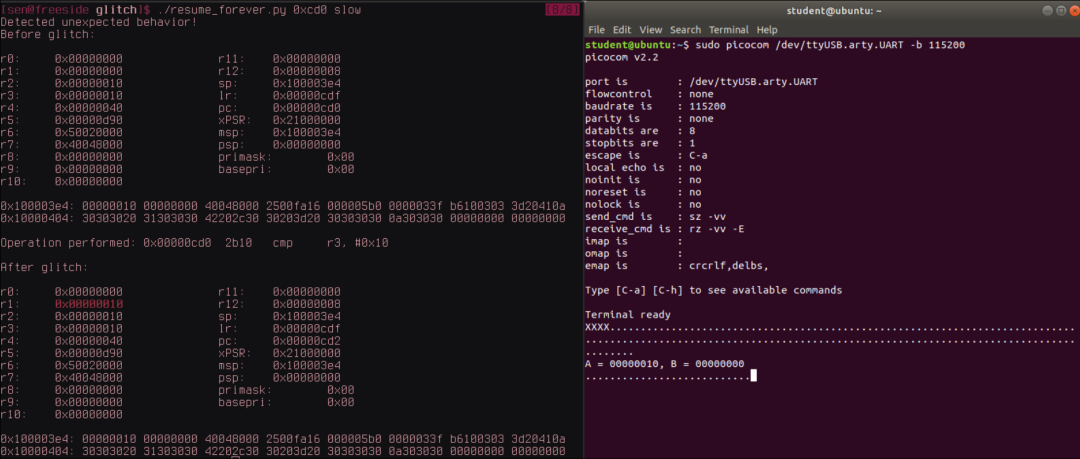Screen dimensions: 1080x459
Task: Click the 'noinit is : no' line
Action: (643, 180)
